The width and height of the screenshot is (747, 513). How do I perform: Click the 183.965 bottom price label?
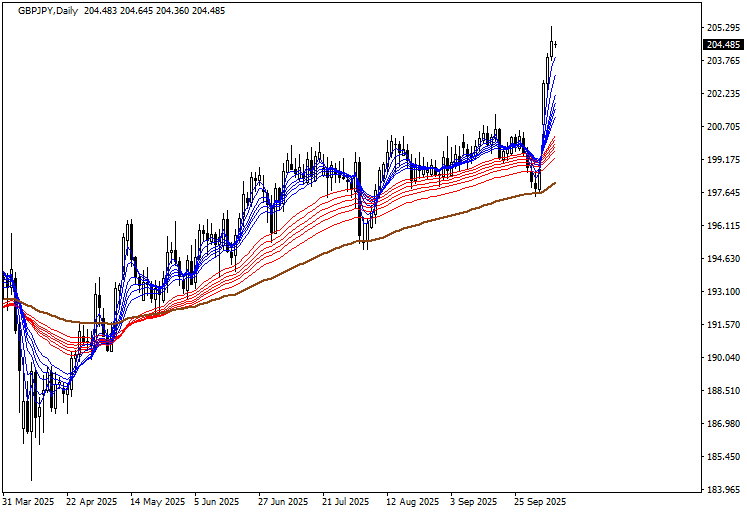[723, 490]
